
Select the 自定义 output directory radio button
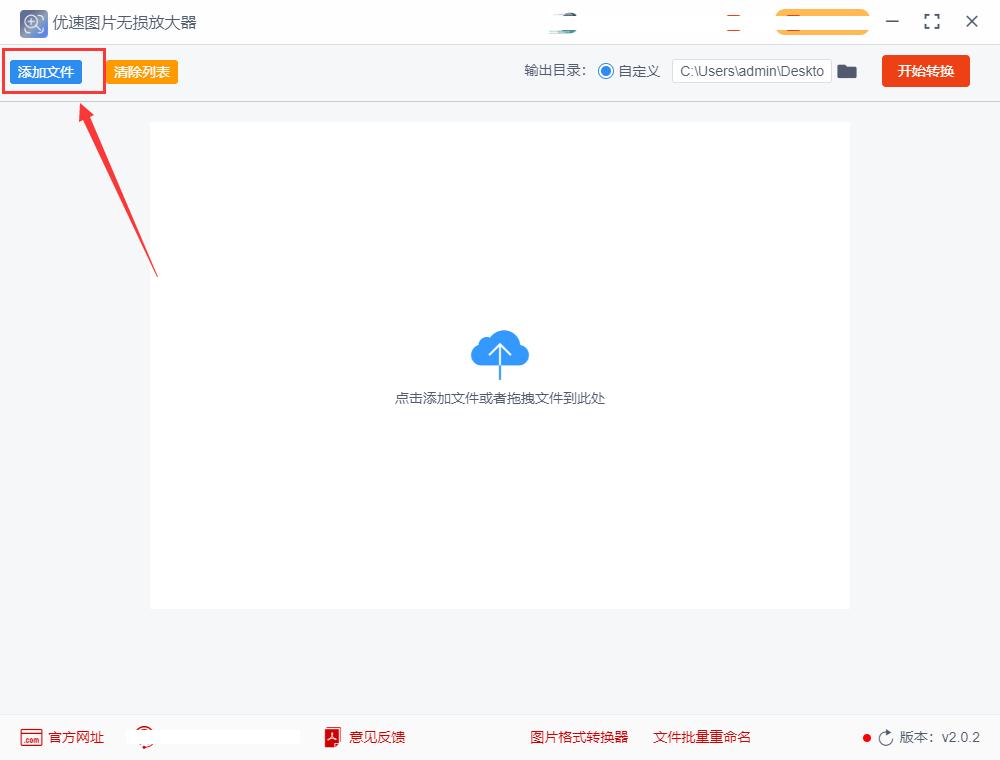tap(607, 71)
